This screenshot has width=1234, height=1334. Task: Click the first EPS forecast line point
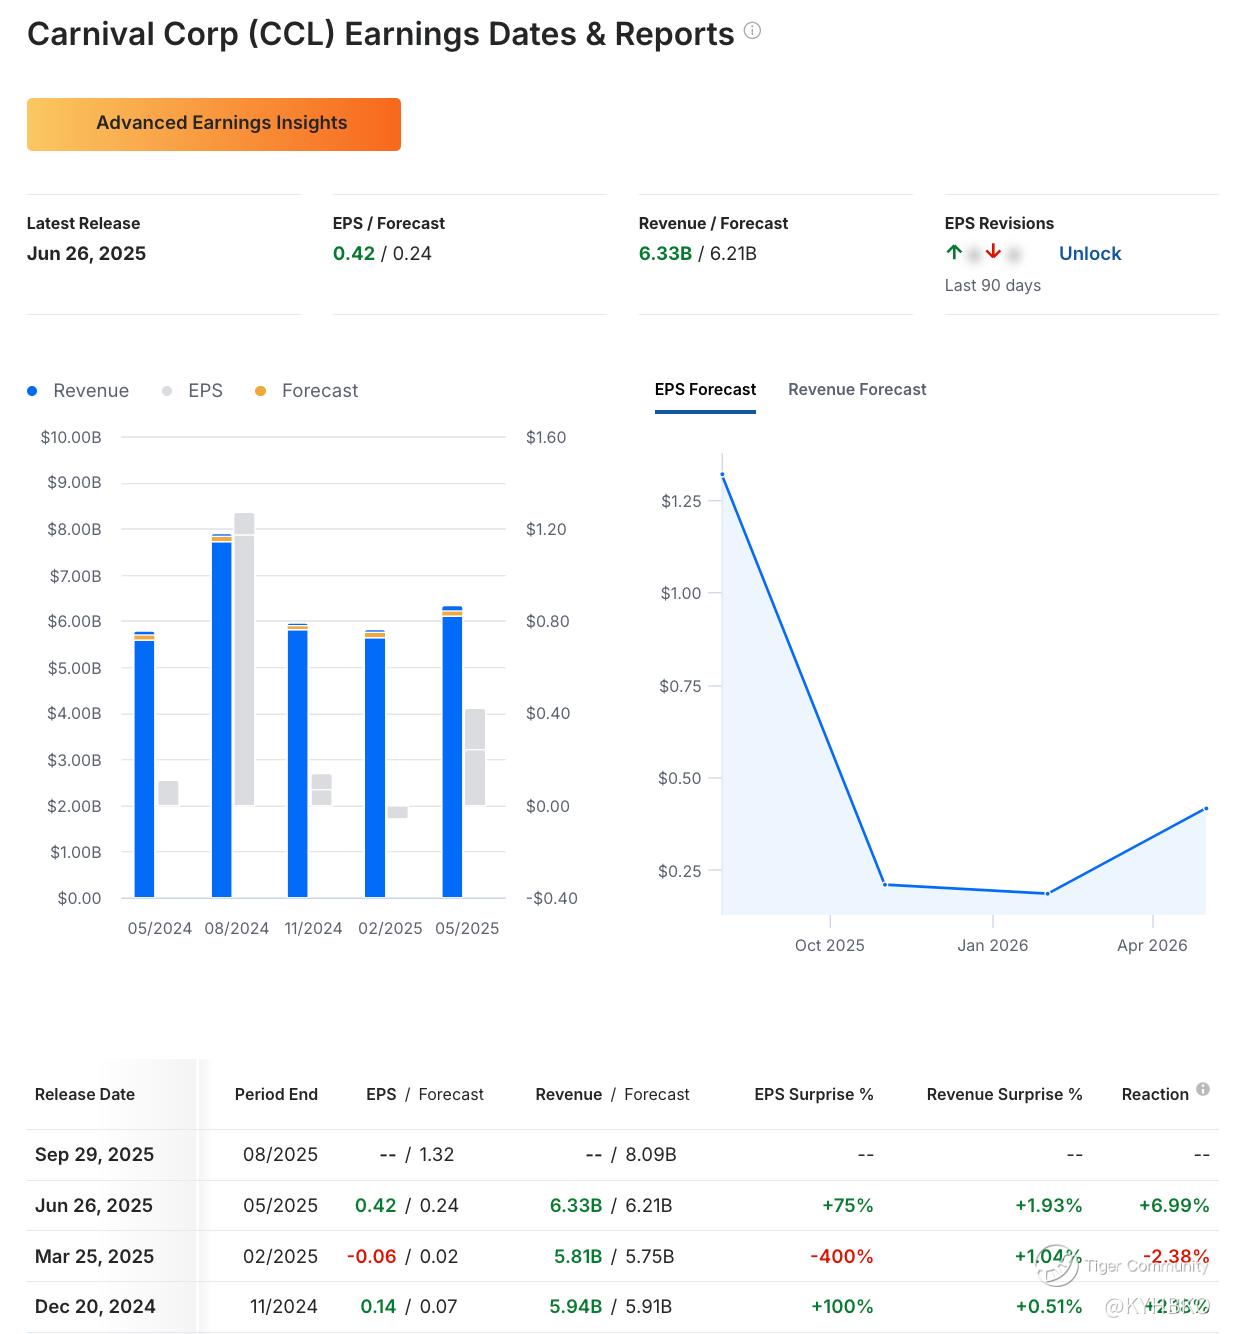click(722, 474)
